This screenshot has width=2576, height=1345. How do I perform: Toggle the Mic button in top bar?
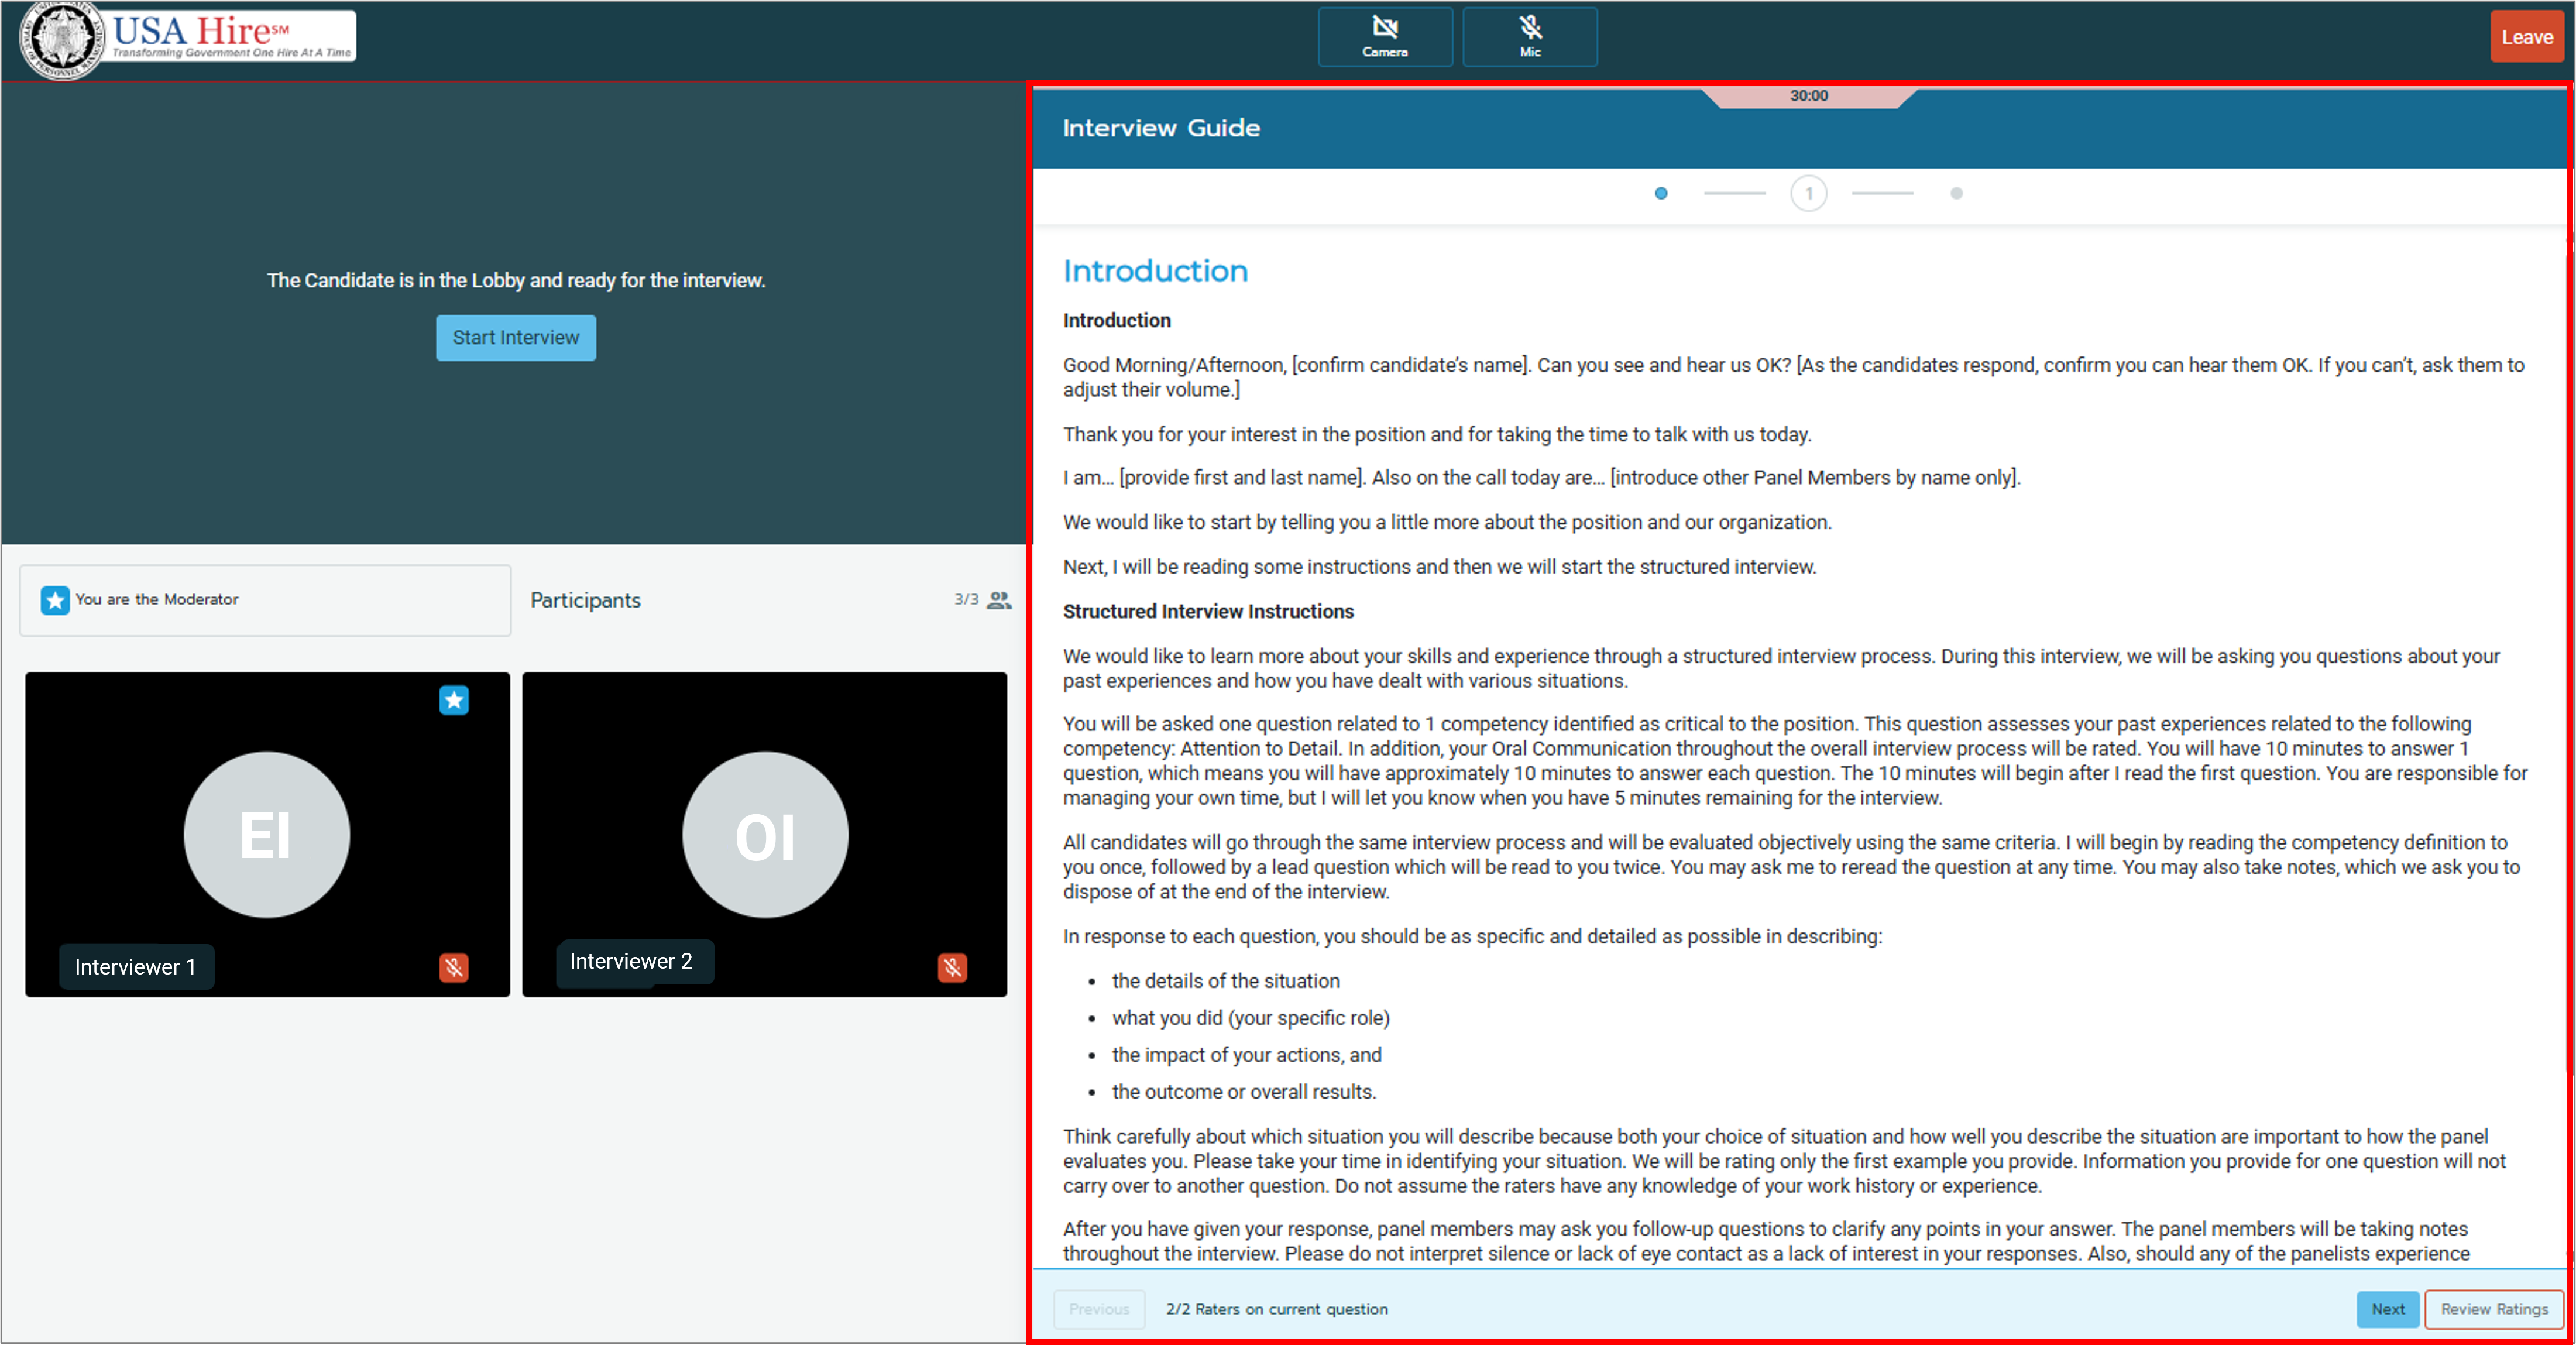(x=1529, y=37)
